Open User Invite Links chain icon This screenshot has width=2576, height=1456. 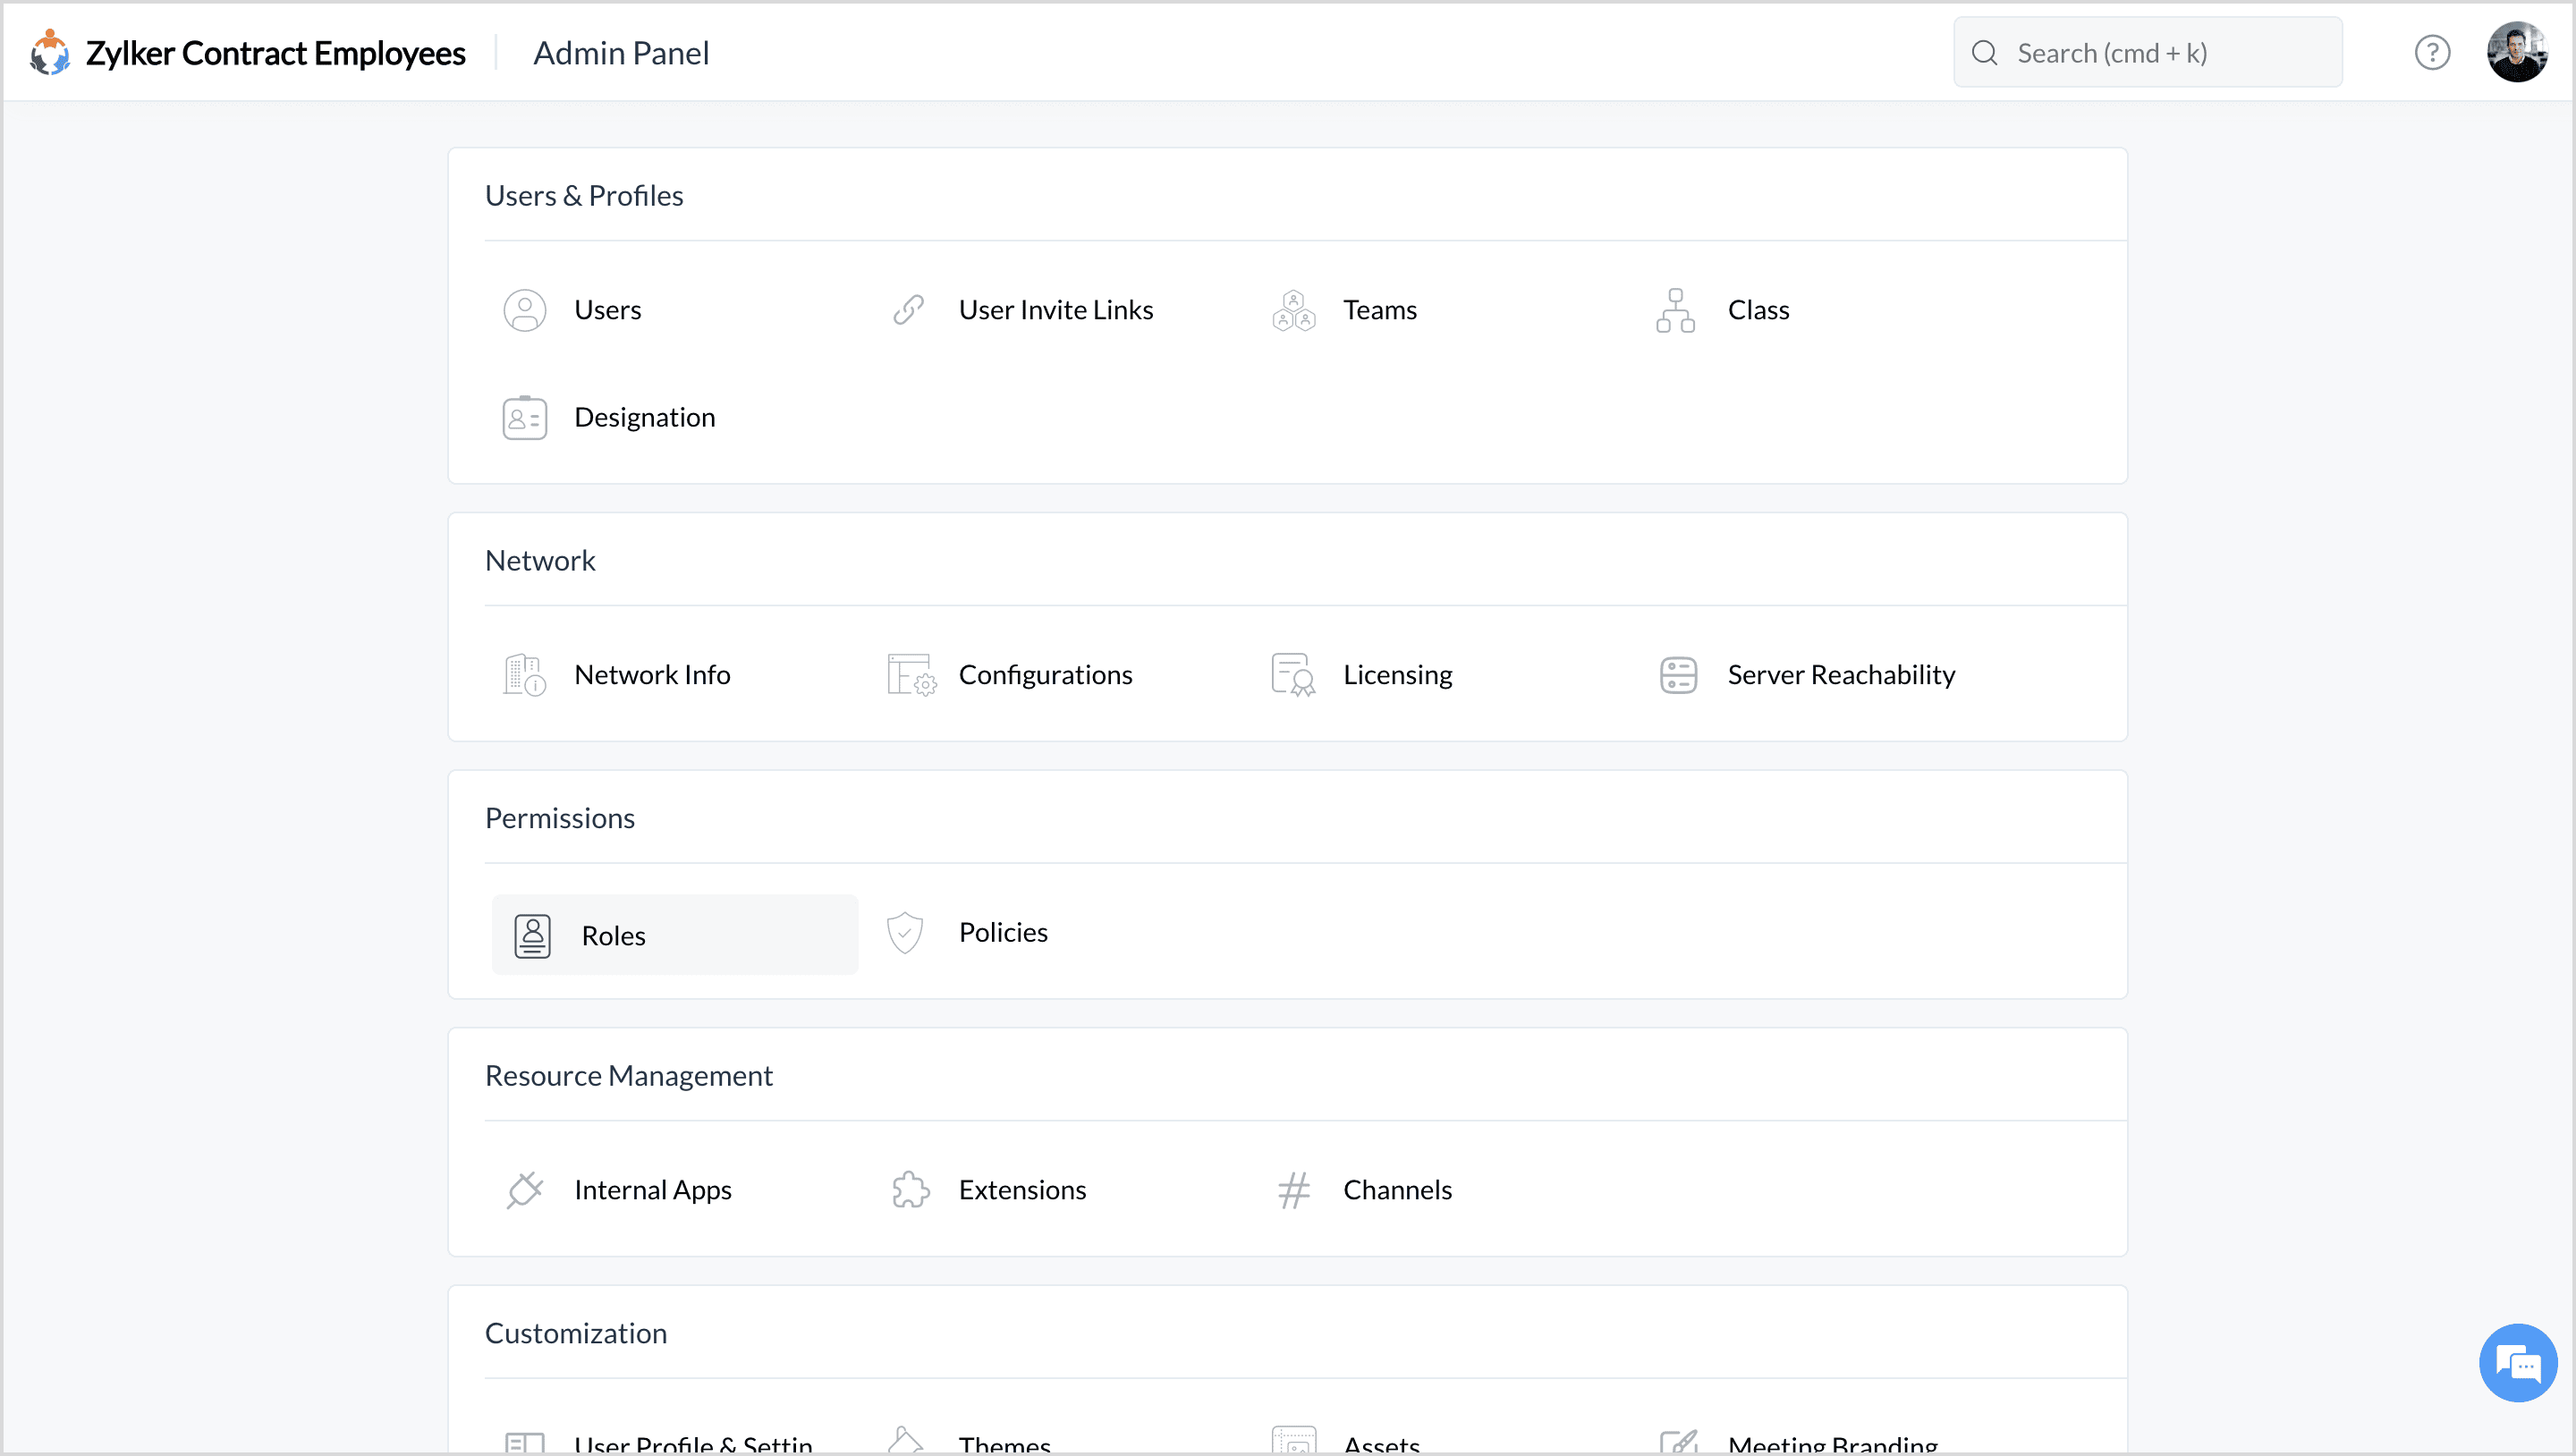pyautogui.click(x=908, y=310)
